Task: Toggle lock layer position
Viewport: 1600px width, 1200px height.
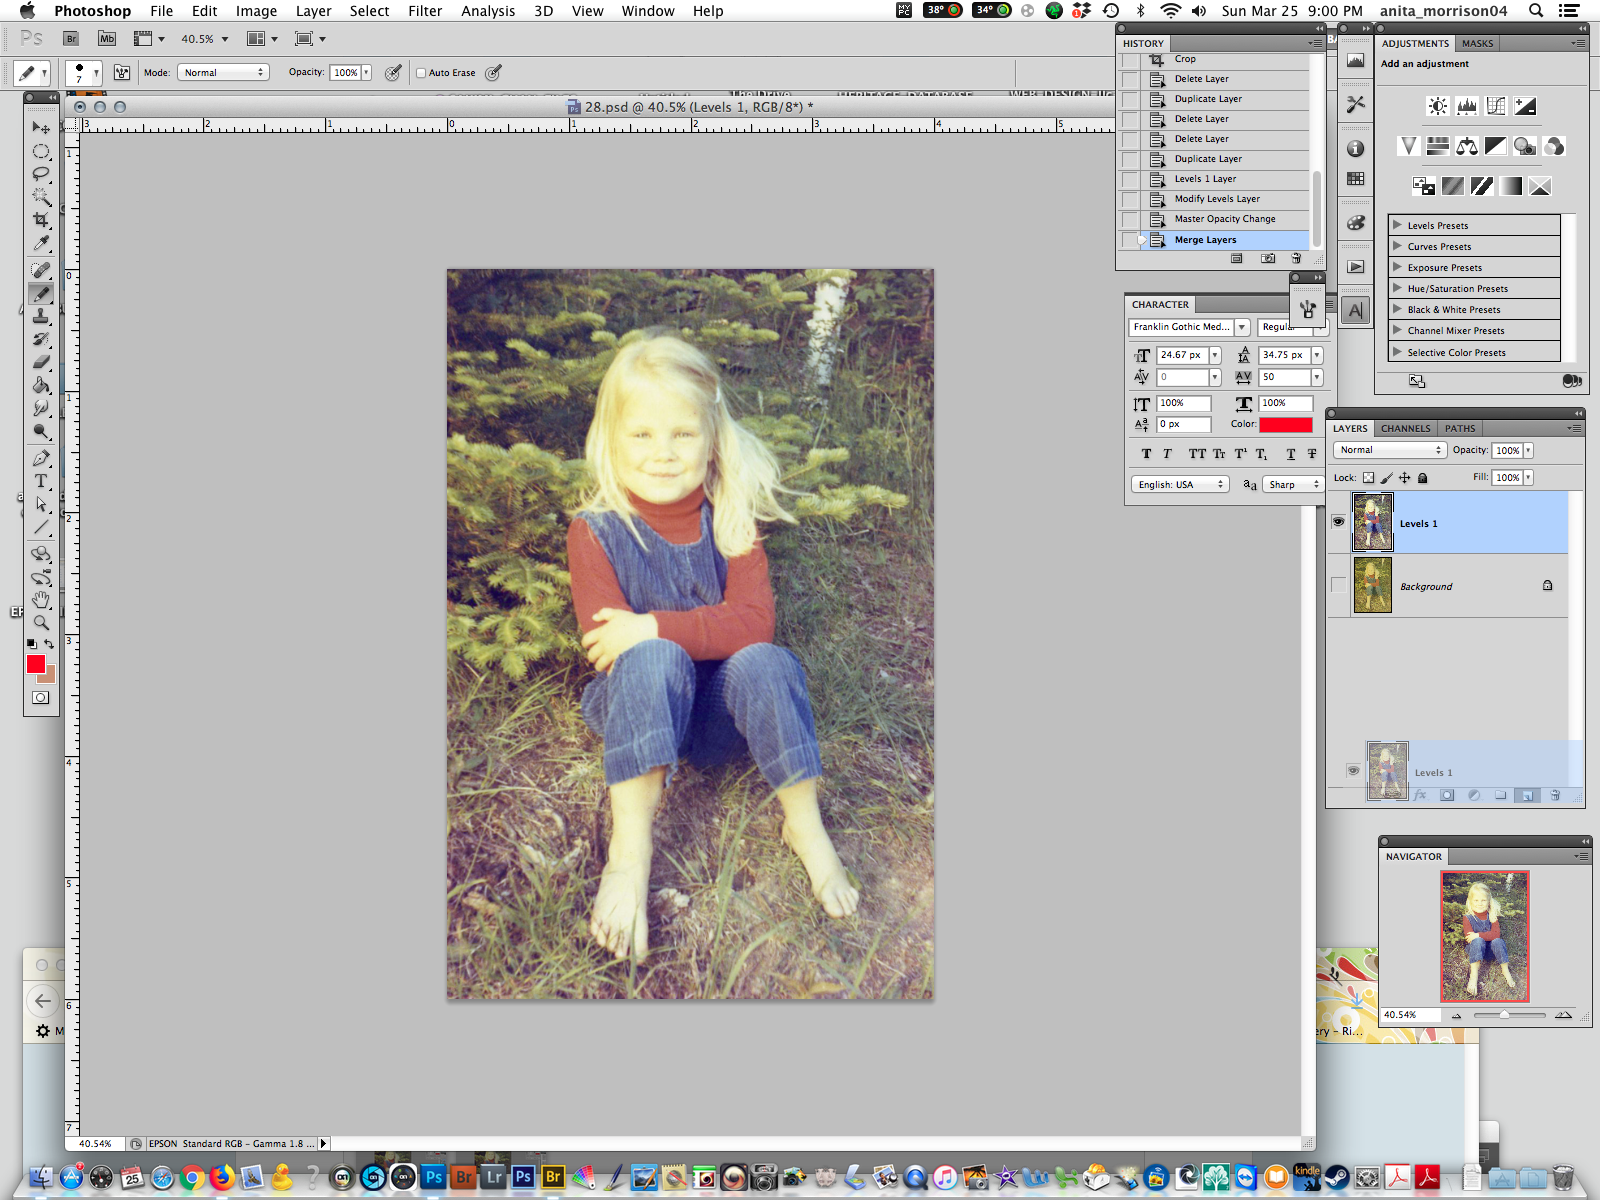Action: pyautogui.click(x=1405, y=478)
